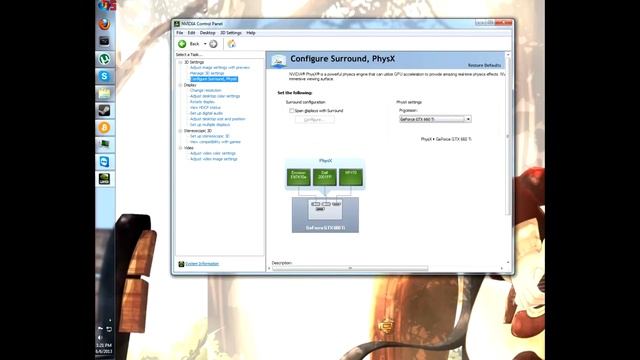Open the Steam taskbar icon

[104, 110]
